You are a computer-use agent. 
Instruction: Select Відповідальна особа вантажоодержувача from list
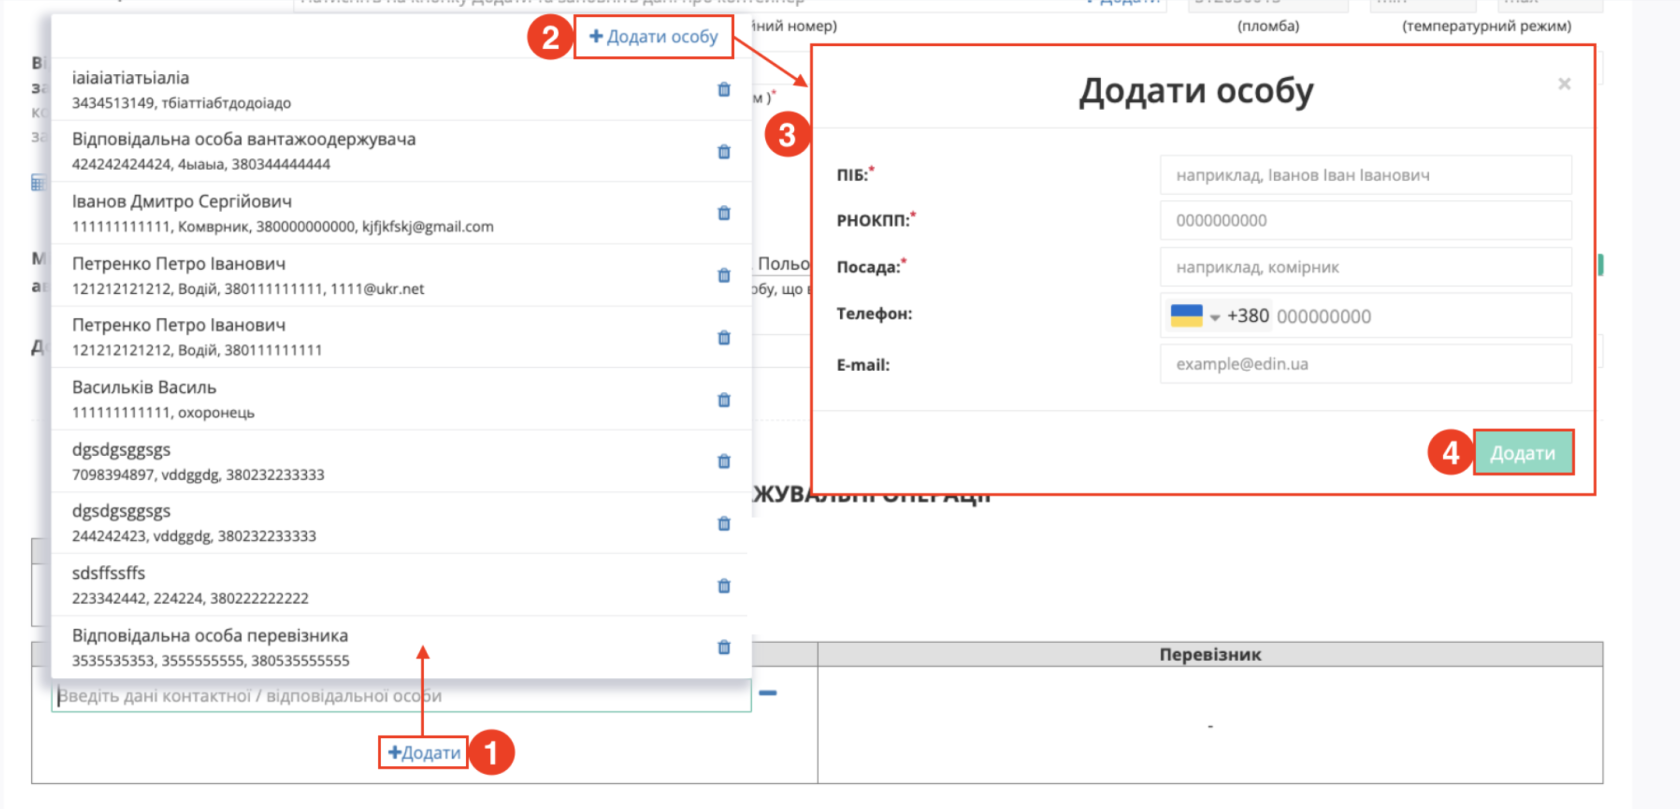tap(401, 152)
